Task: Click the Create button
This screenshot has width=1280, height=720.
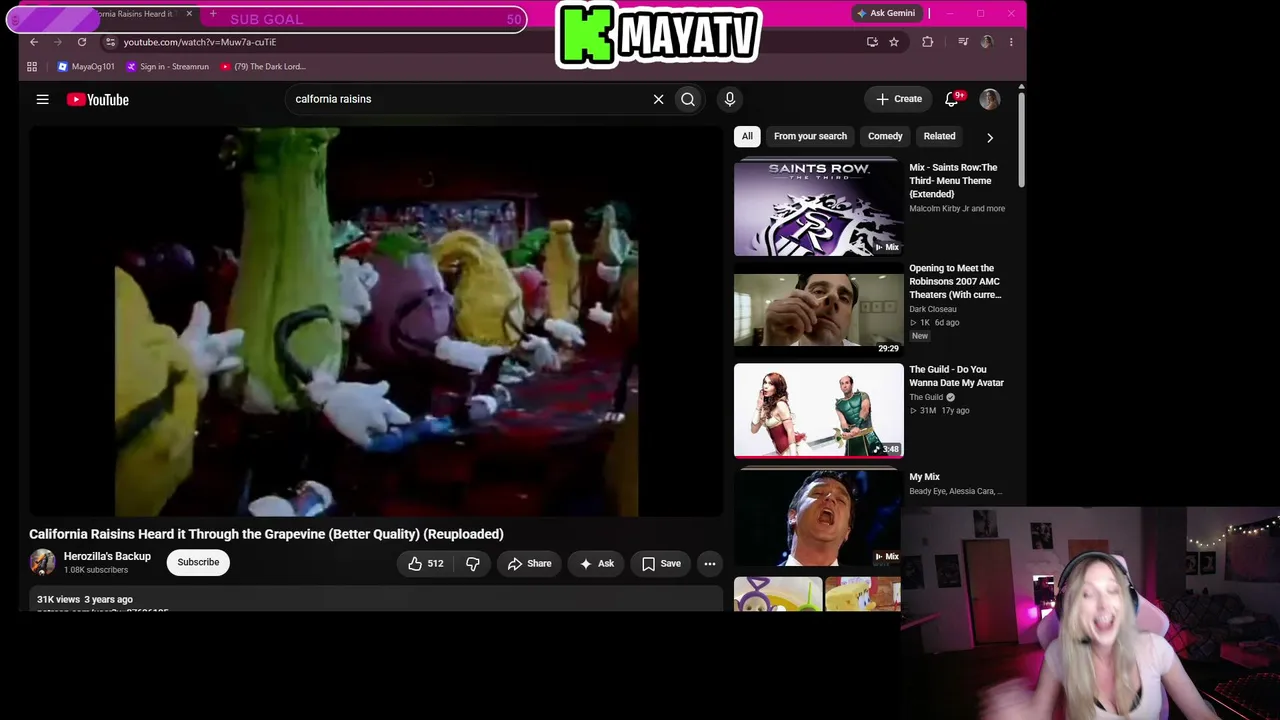Action: pyautogui.click(x=899, y=99)
